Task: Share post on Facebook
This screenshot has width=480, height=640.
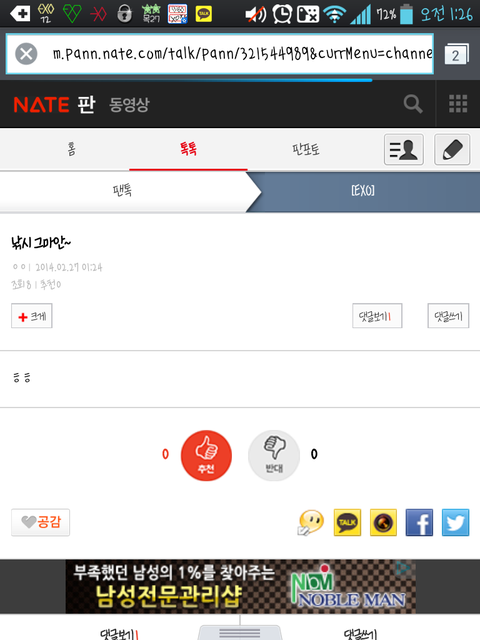Action: pyautogui.click(x=419, y=522)
